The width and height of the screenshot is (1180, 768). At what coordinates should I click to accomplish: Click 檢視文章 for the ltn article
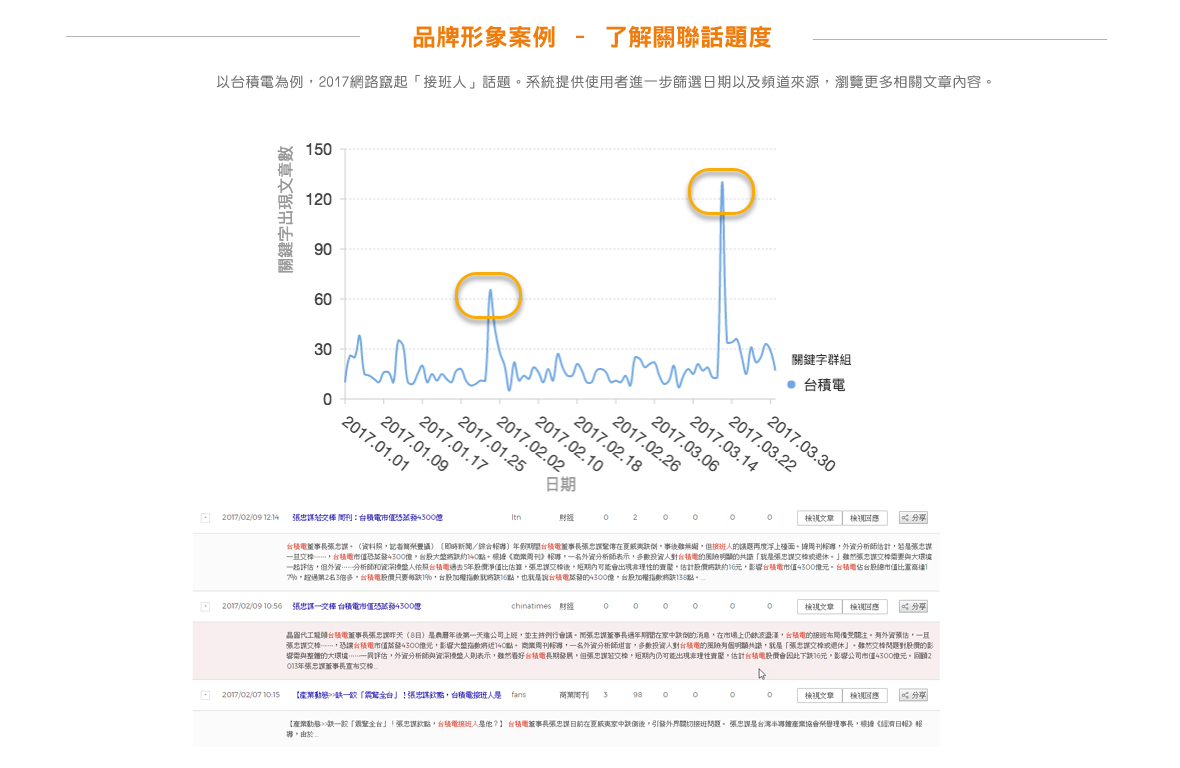point(819,518)
